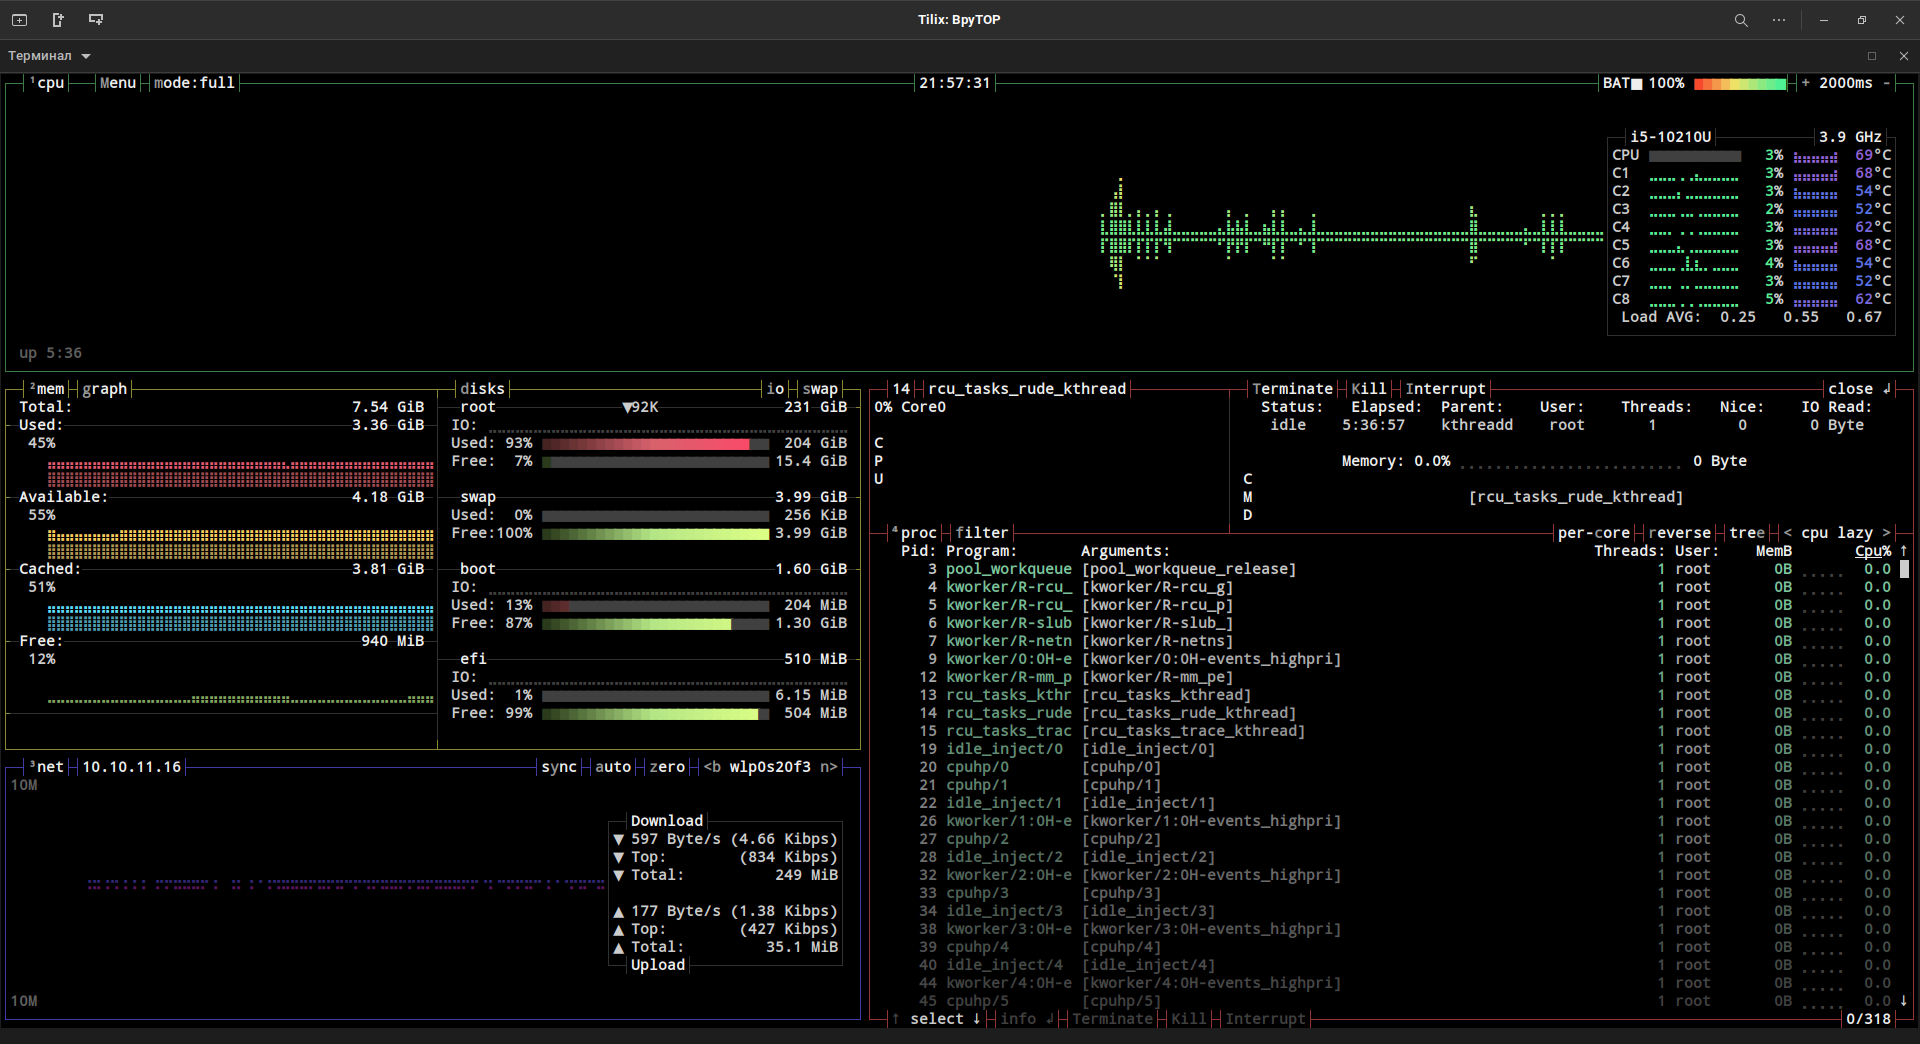This screenshot has height=1044, width=1920.
Task: Switch to next network interface after wlp0s20f3
Action: (x=829, y=767)
